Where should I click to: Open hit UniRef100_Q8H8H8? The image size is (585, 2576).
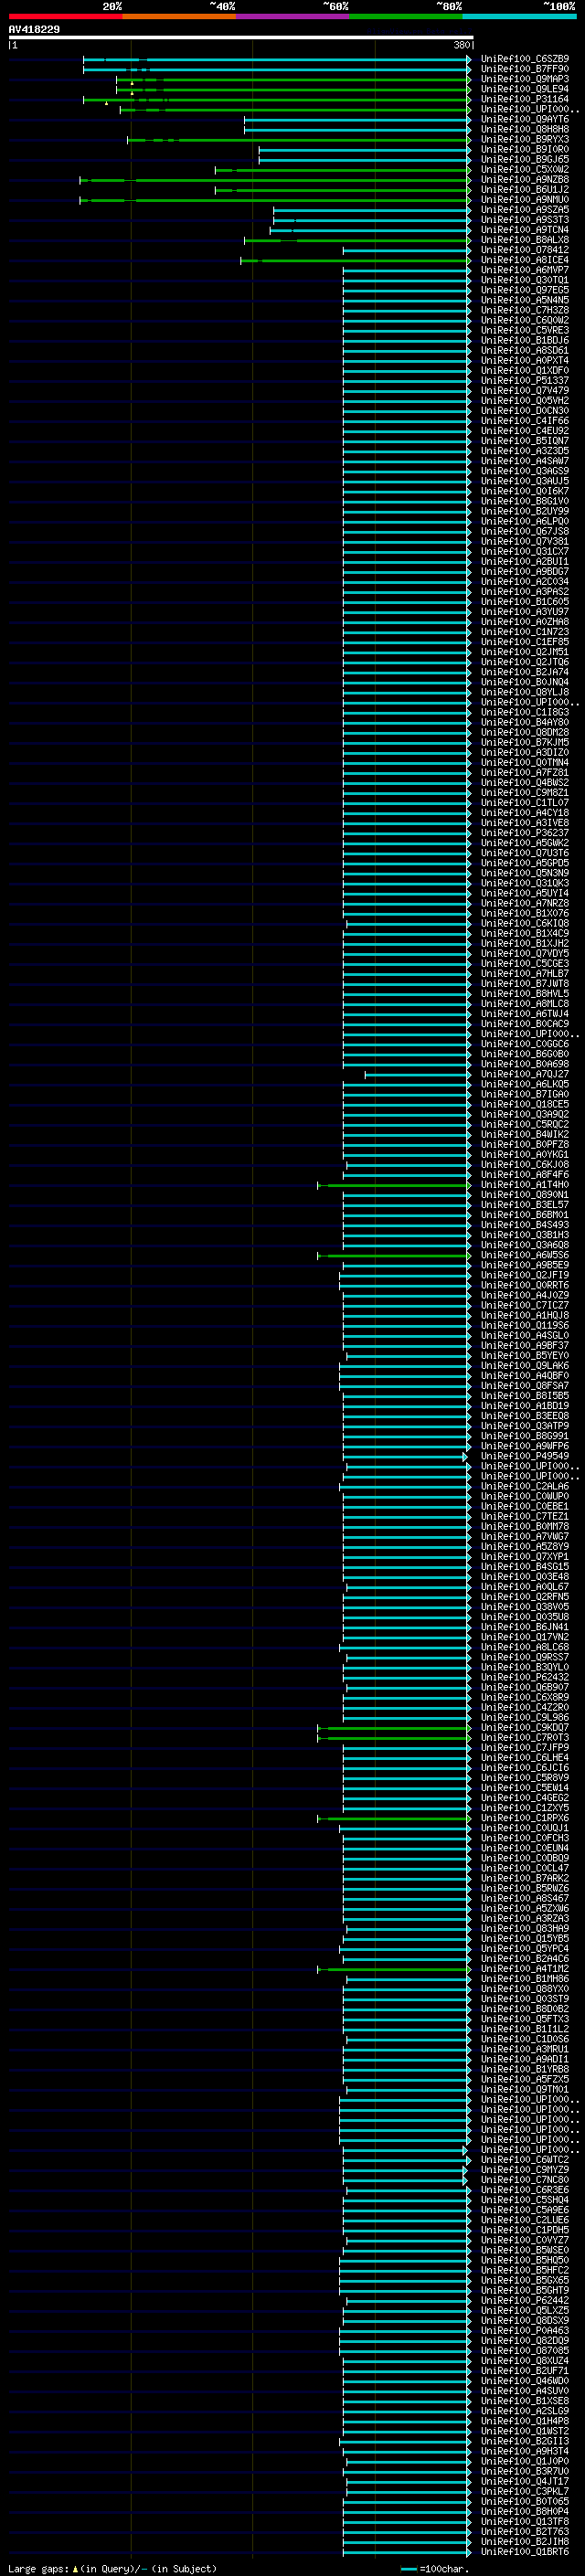coord(525,129)
